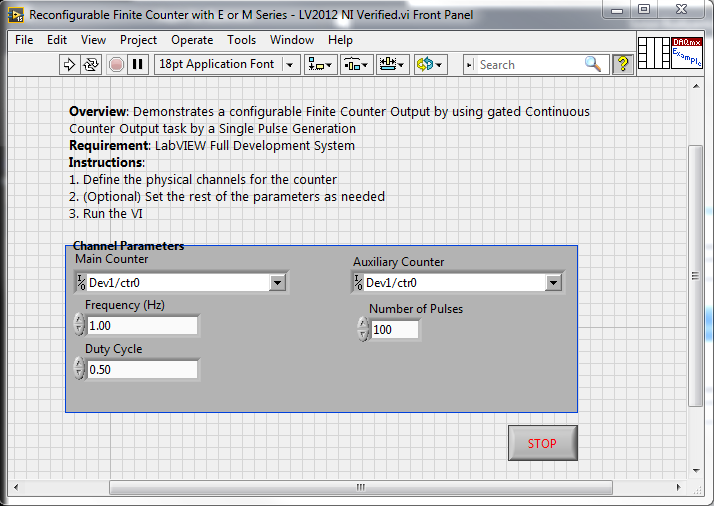The image size is (714, 506).
Task: Click the Duty Cycle stepper control
Action: point(79,368)
